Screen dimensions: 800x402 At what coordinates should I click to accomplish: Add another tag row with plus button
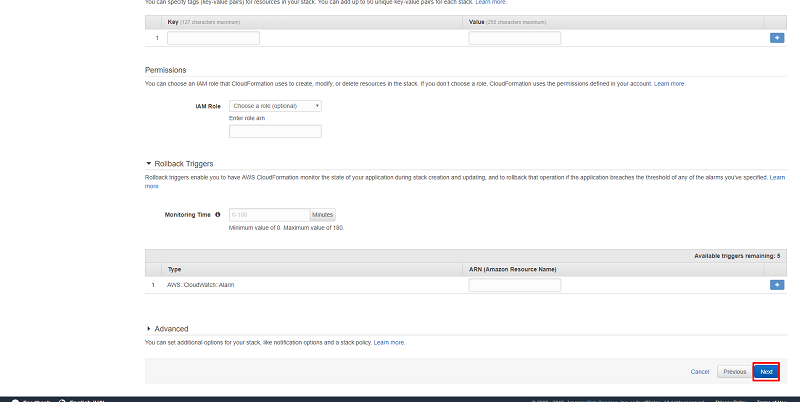(777, 38)
